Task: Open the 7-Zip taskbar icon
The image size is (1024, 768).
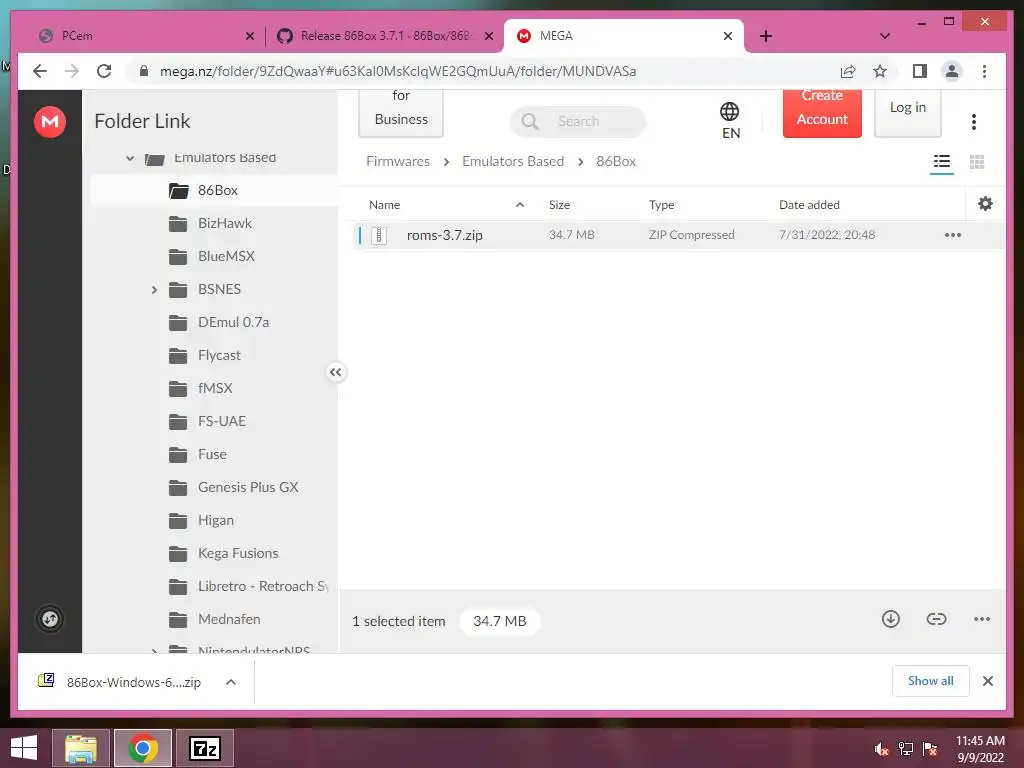Action: 205,748
